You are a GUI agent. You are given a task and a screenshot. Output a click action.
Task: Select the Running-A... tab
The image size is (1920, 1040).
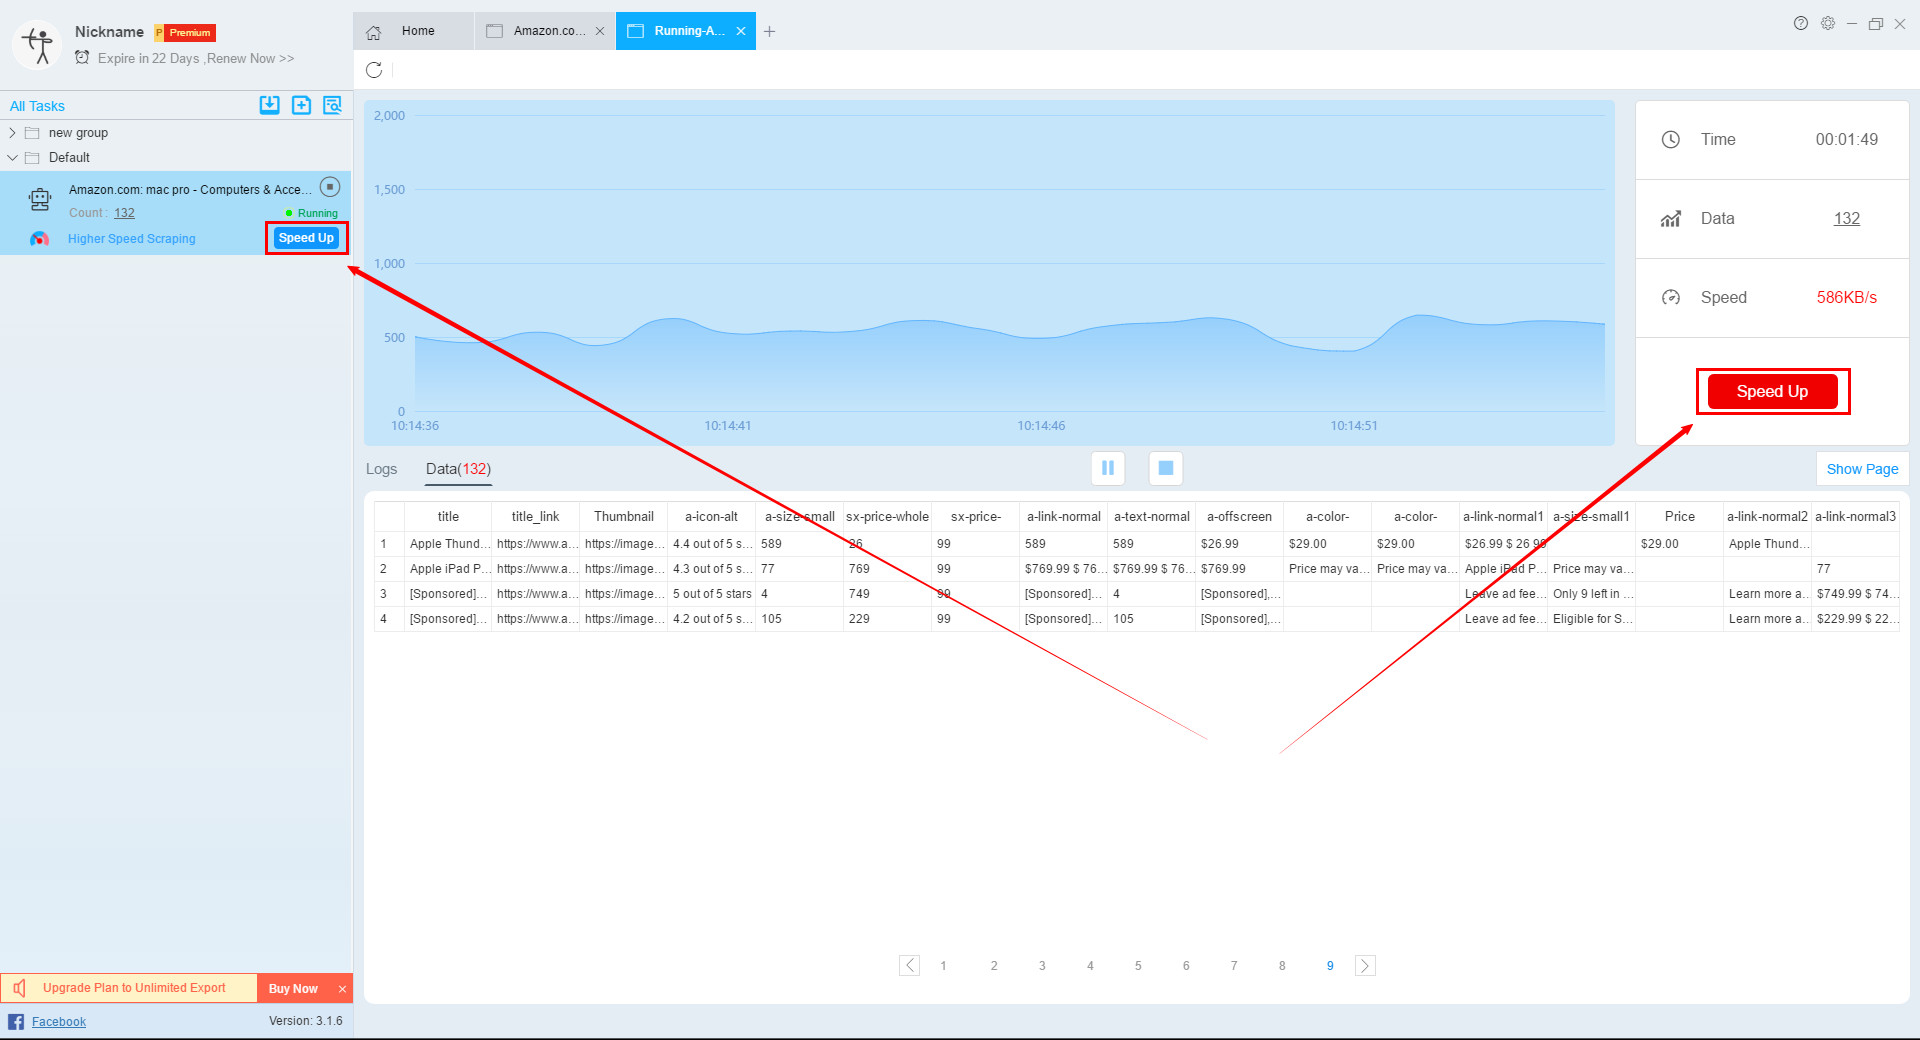tap(686, 31)
